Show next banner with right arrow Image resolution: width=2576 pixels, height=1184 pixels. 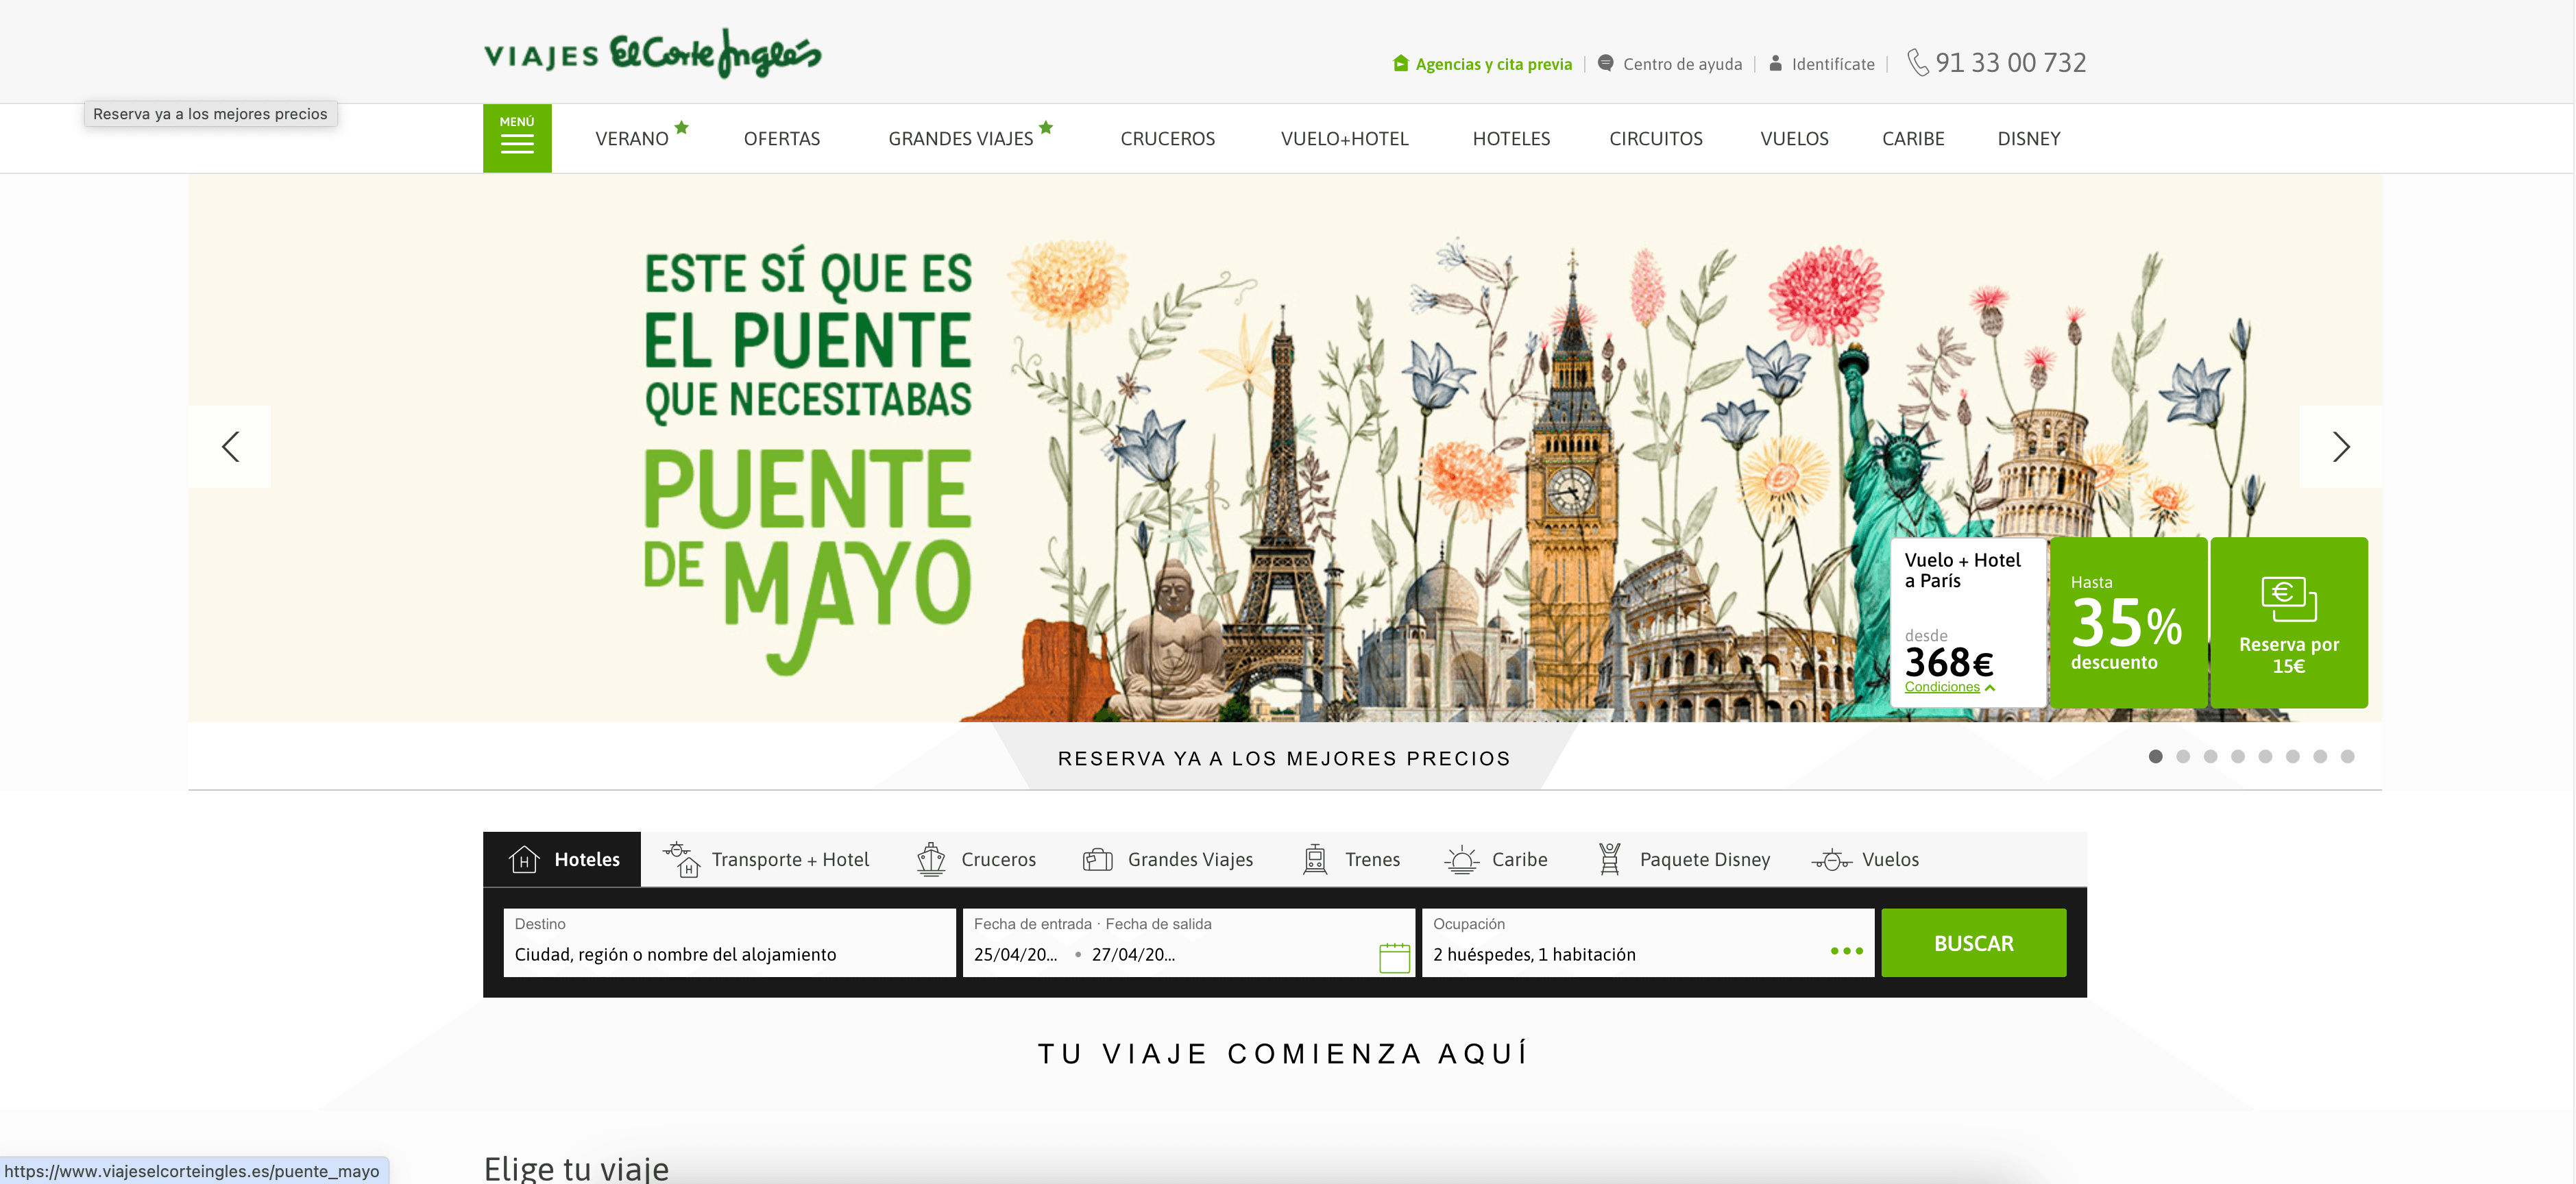pyautogui.click(x=2340, y=447)
